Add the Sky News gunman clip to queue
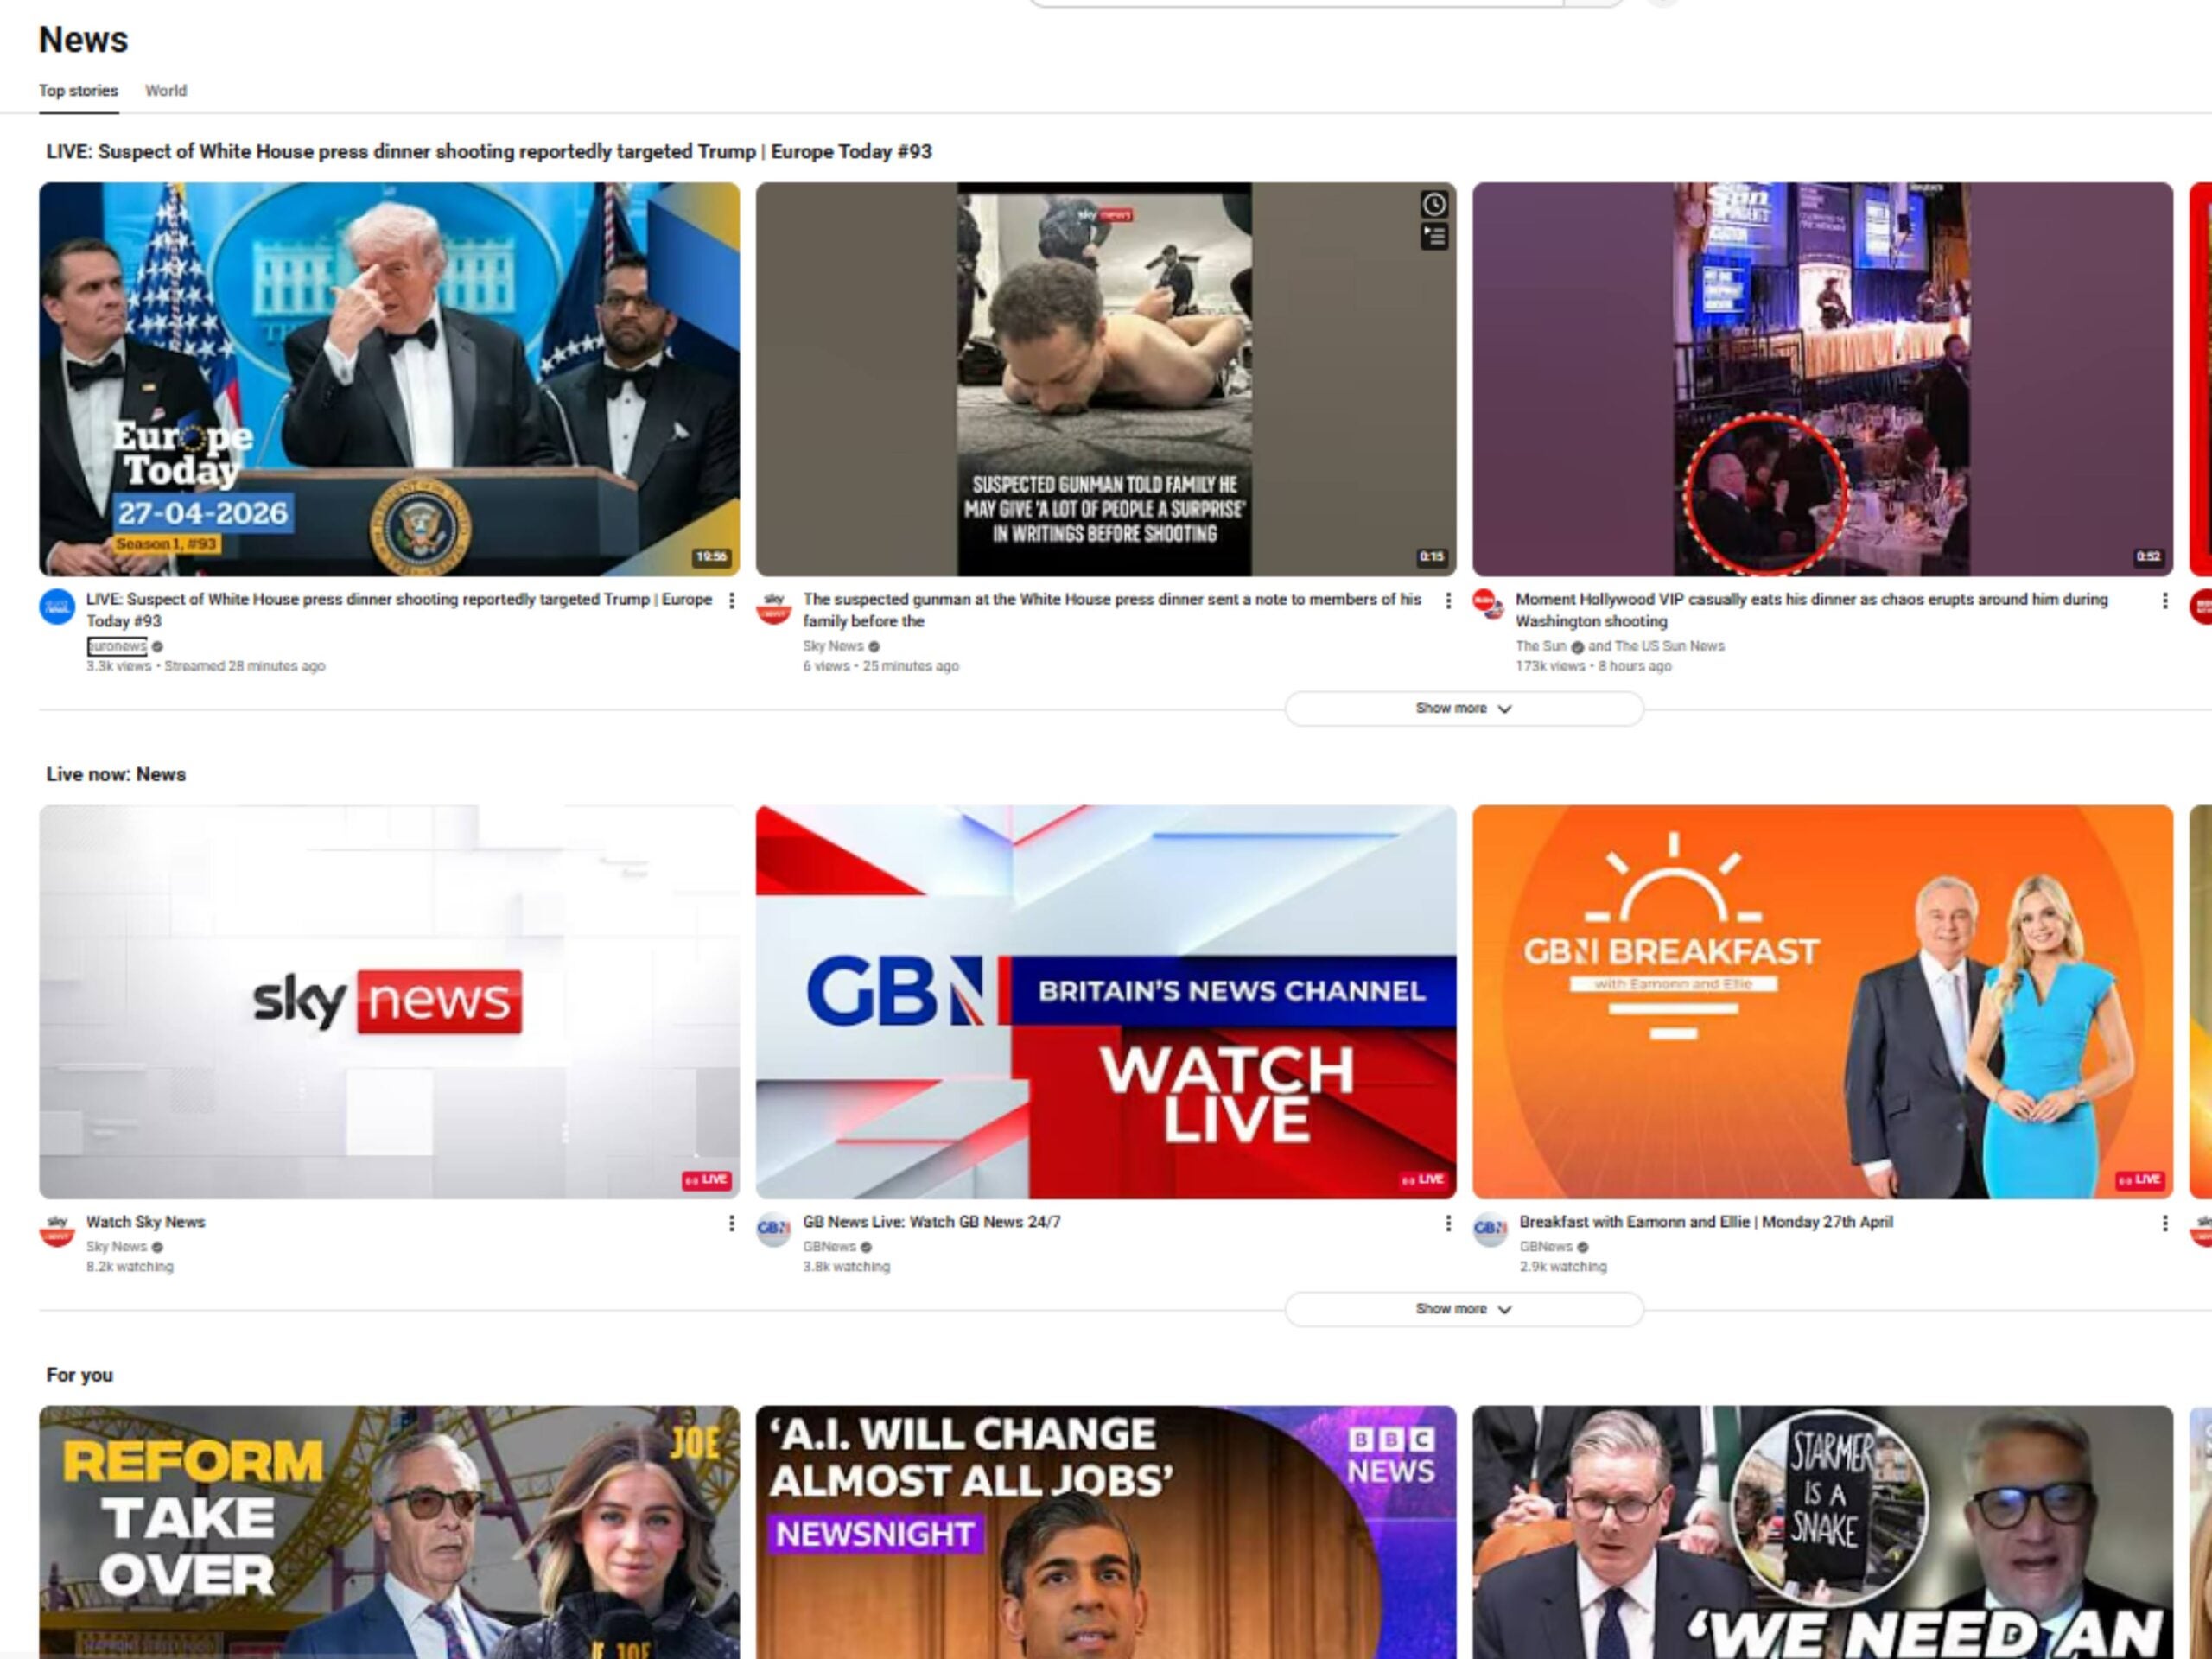The width and height of the screenshot is (2212, 1659). (x=1434, y=236)
